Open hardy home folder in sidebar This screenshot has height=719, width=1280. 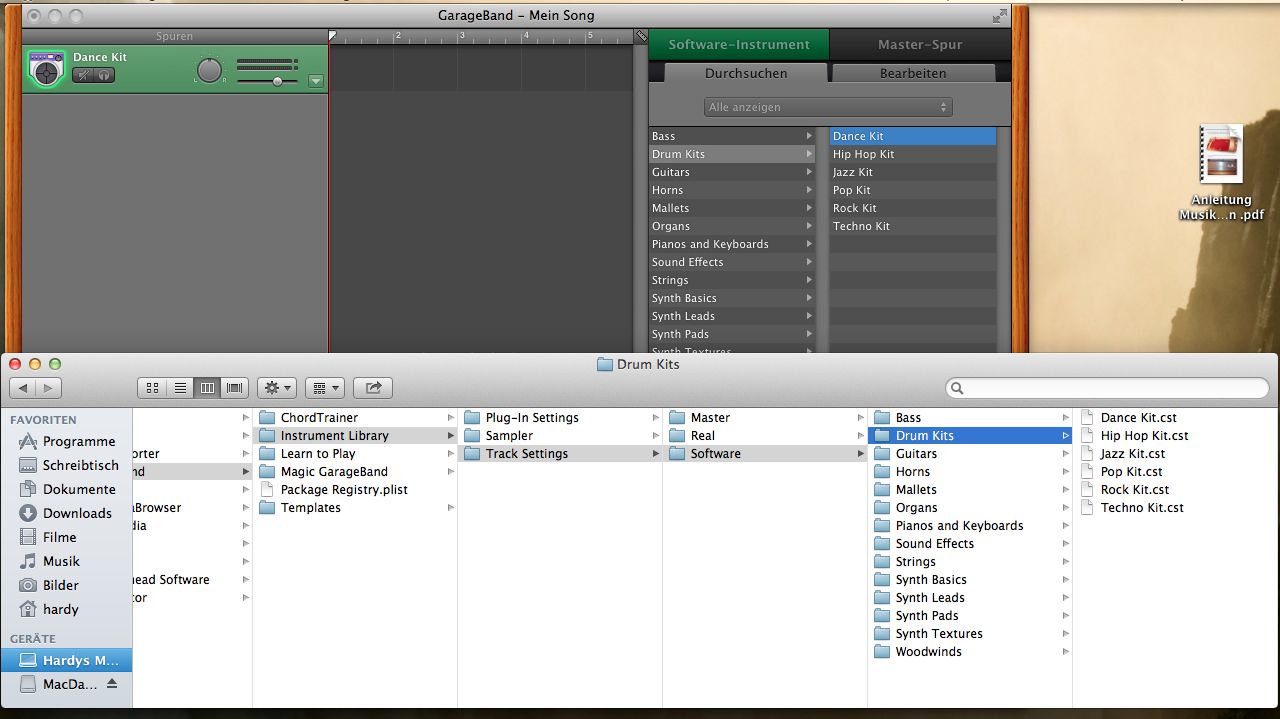point(66,609)
